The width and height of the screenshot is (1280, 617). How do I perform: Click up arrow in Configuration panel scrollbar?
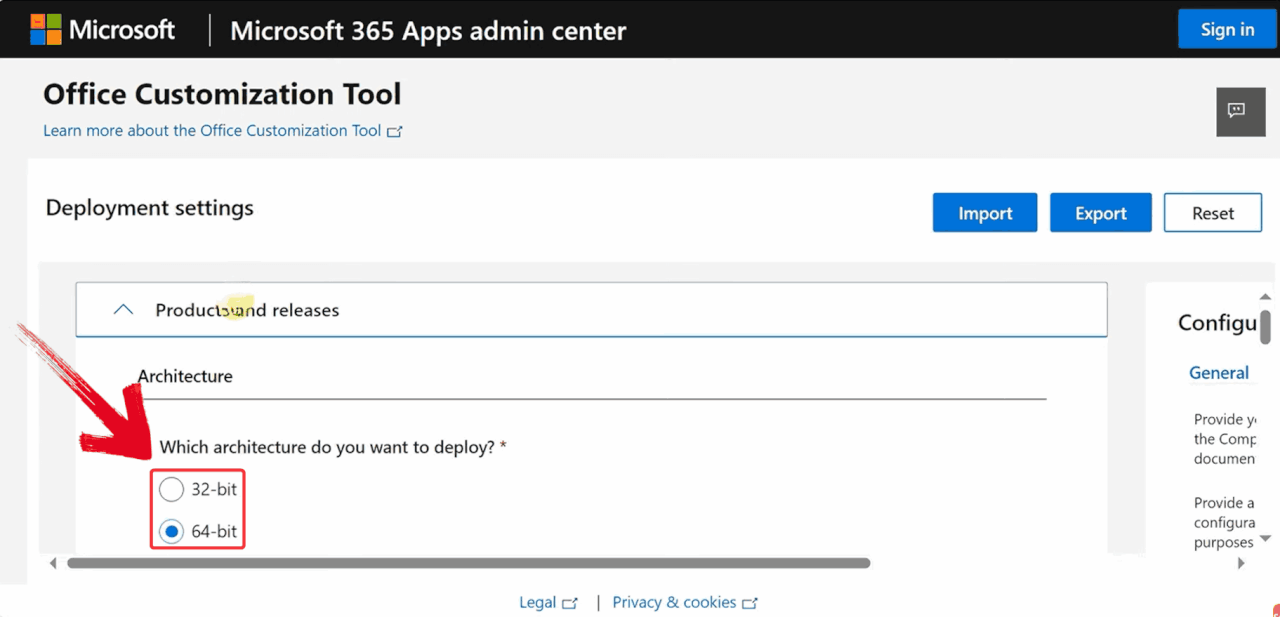(x=1265, y=297)
